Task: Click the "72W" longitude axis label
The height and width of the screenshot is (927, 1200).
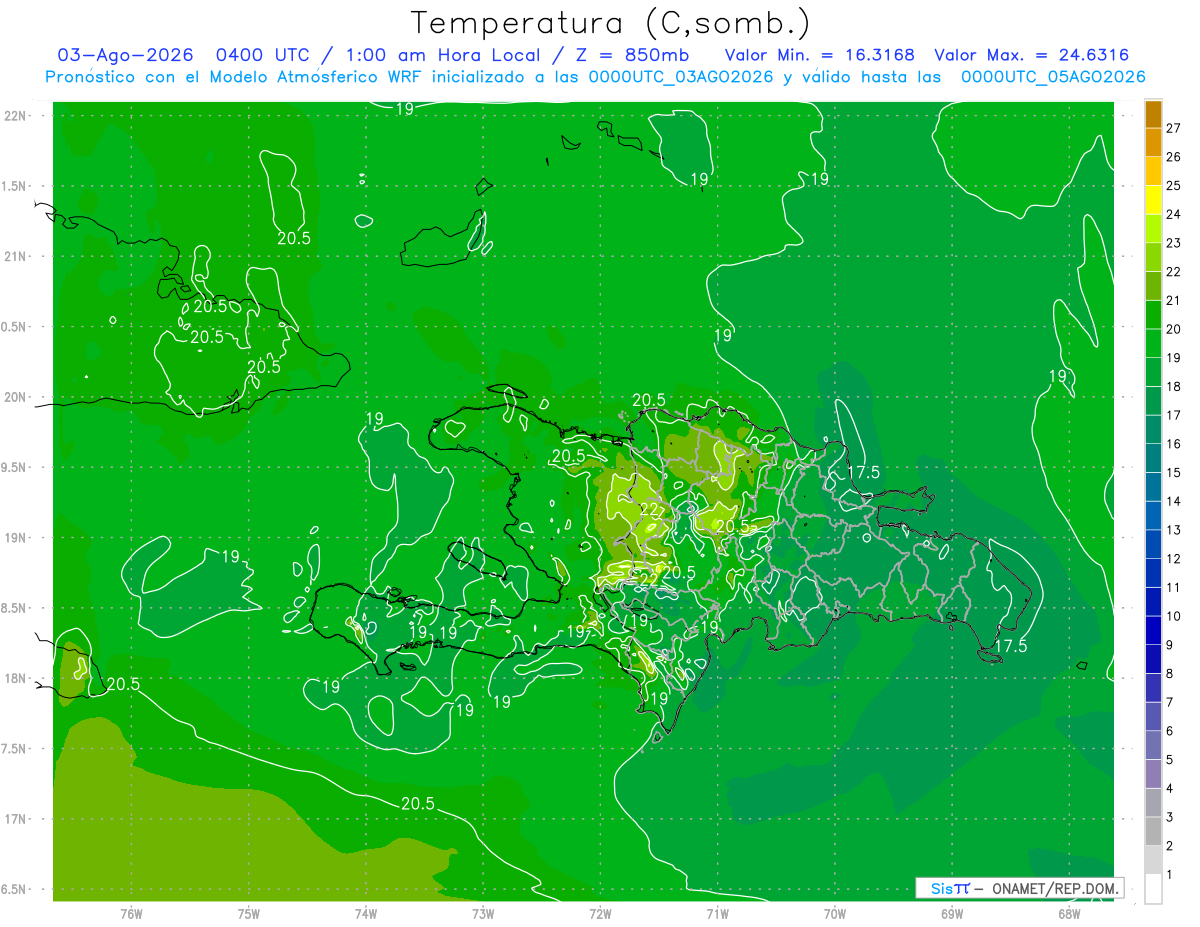Action: pyautogui.click(x=600, y=913)
